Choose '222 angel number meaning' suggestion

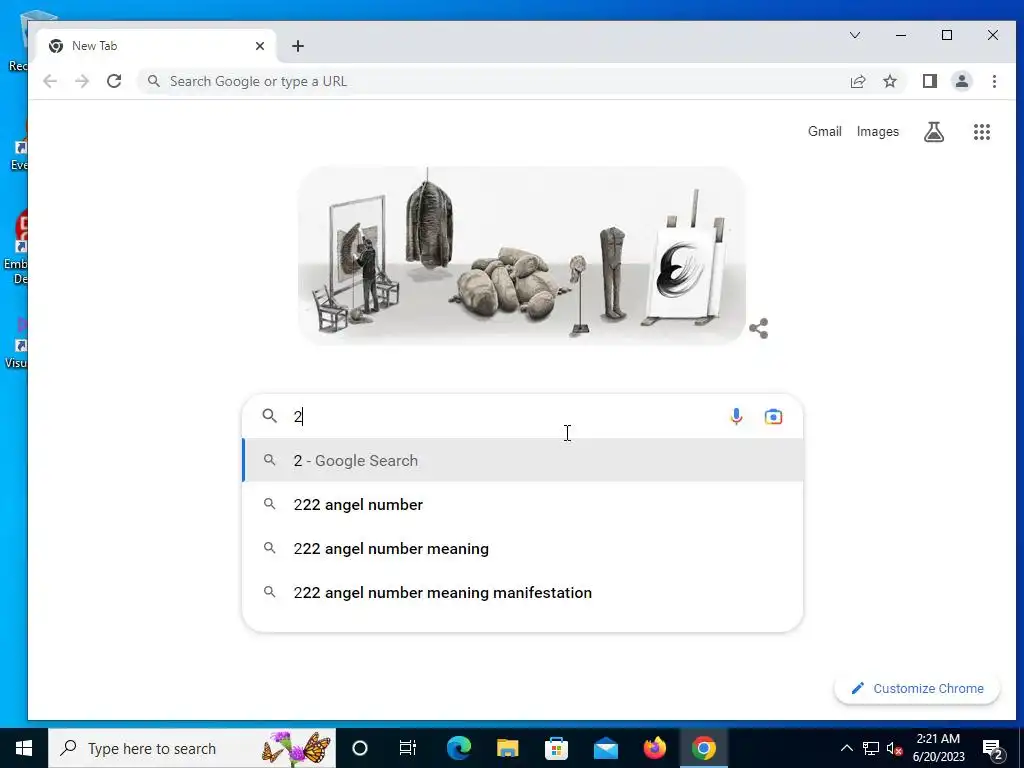tap(522, 549)
